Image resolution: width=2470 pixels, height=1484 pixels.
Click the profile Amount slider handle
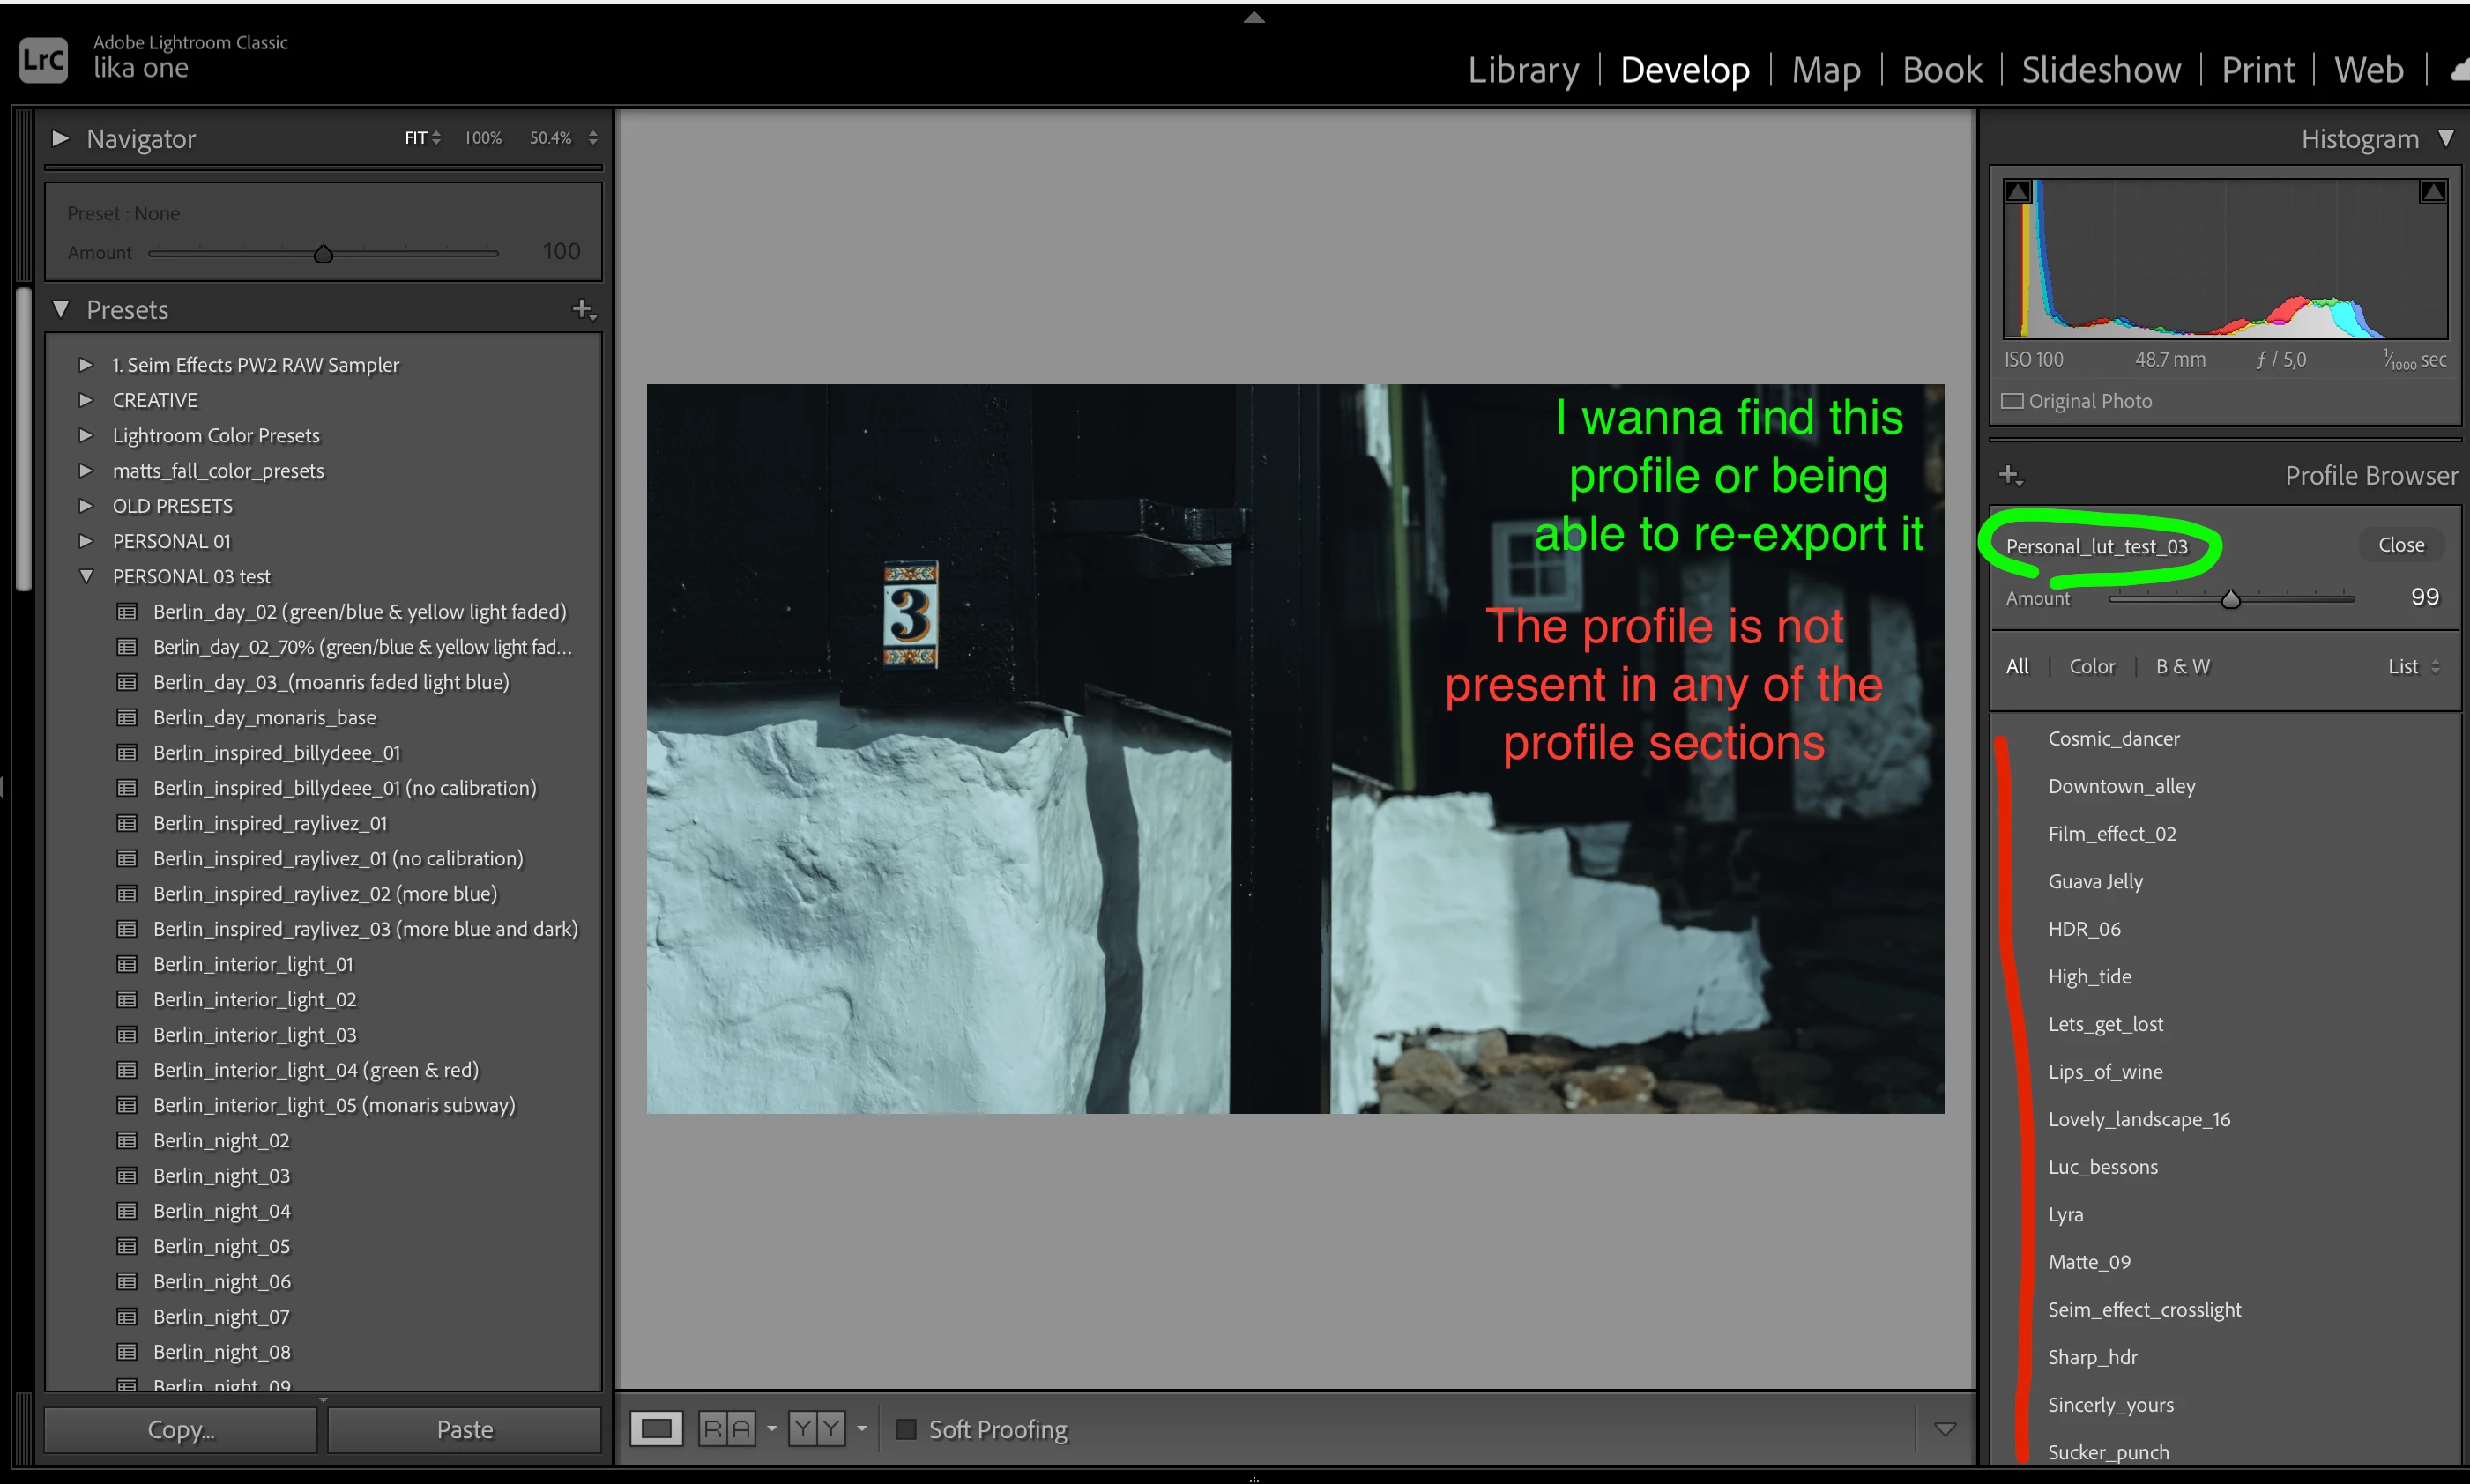point(2230,600)
